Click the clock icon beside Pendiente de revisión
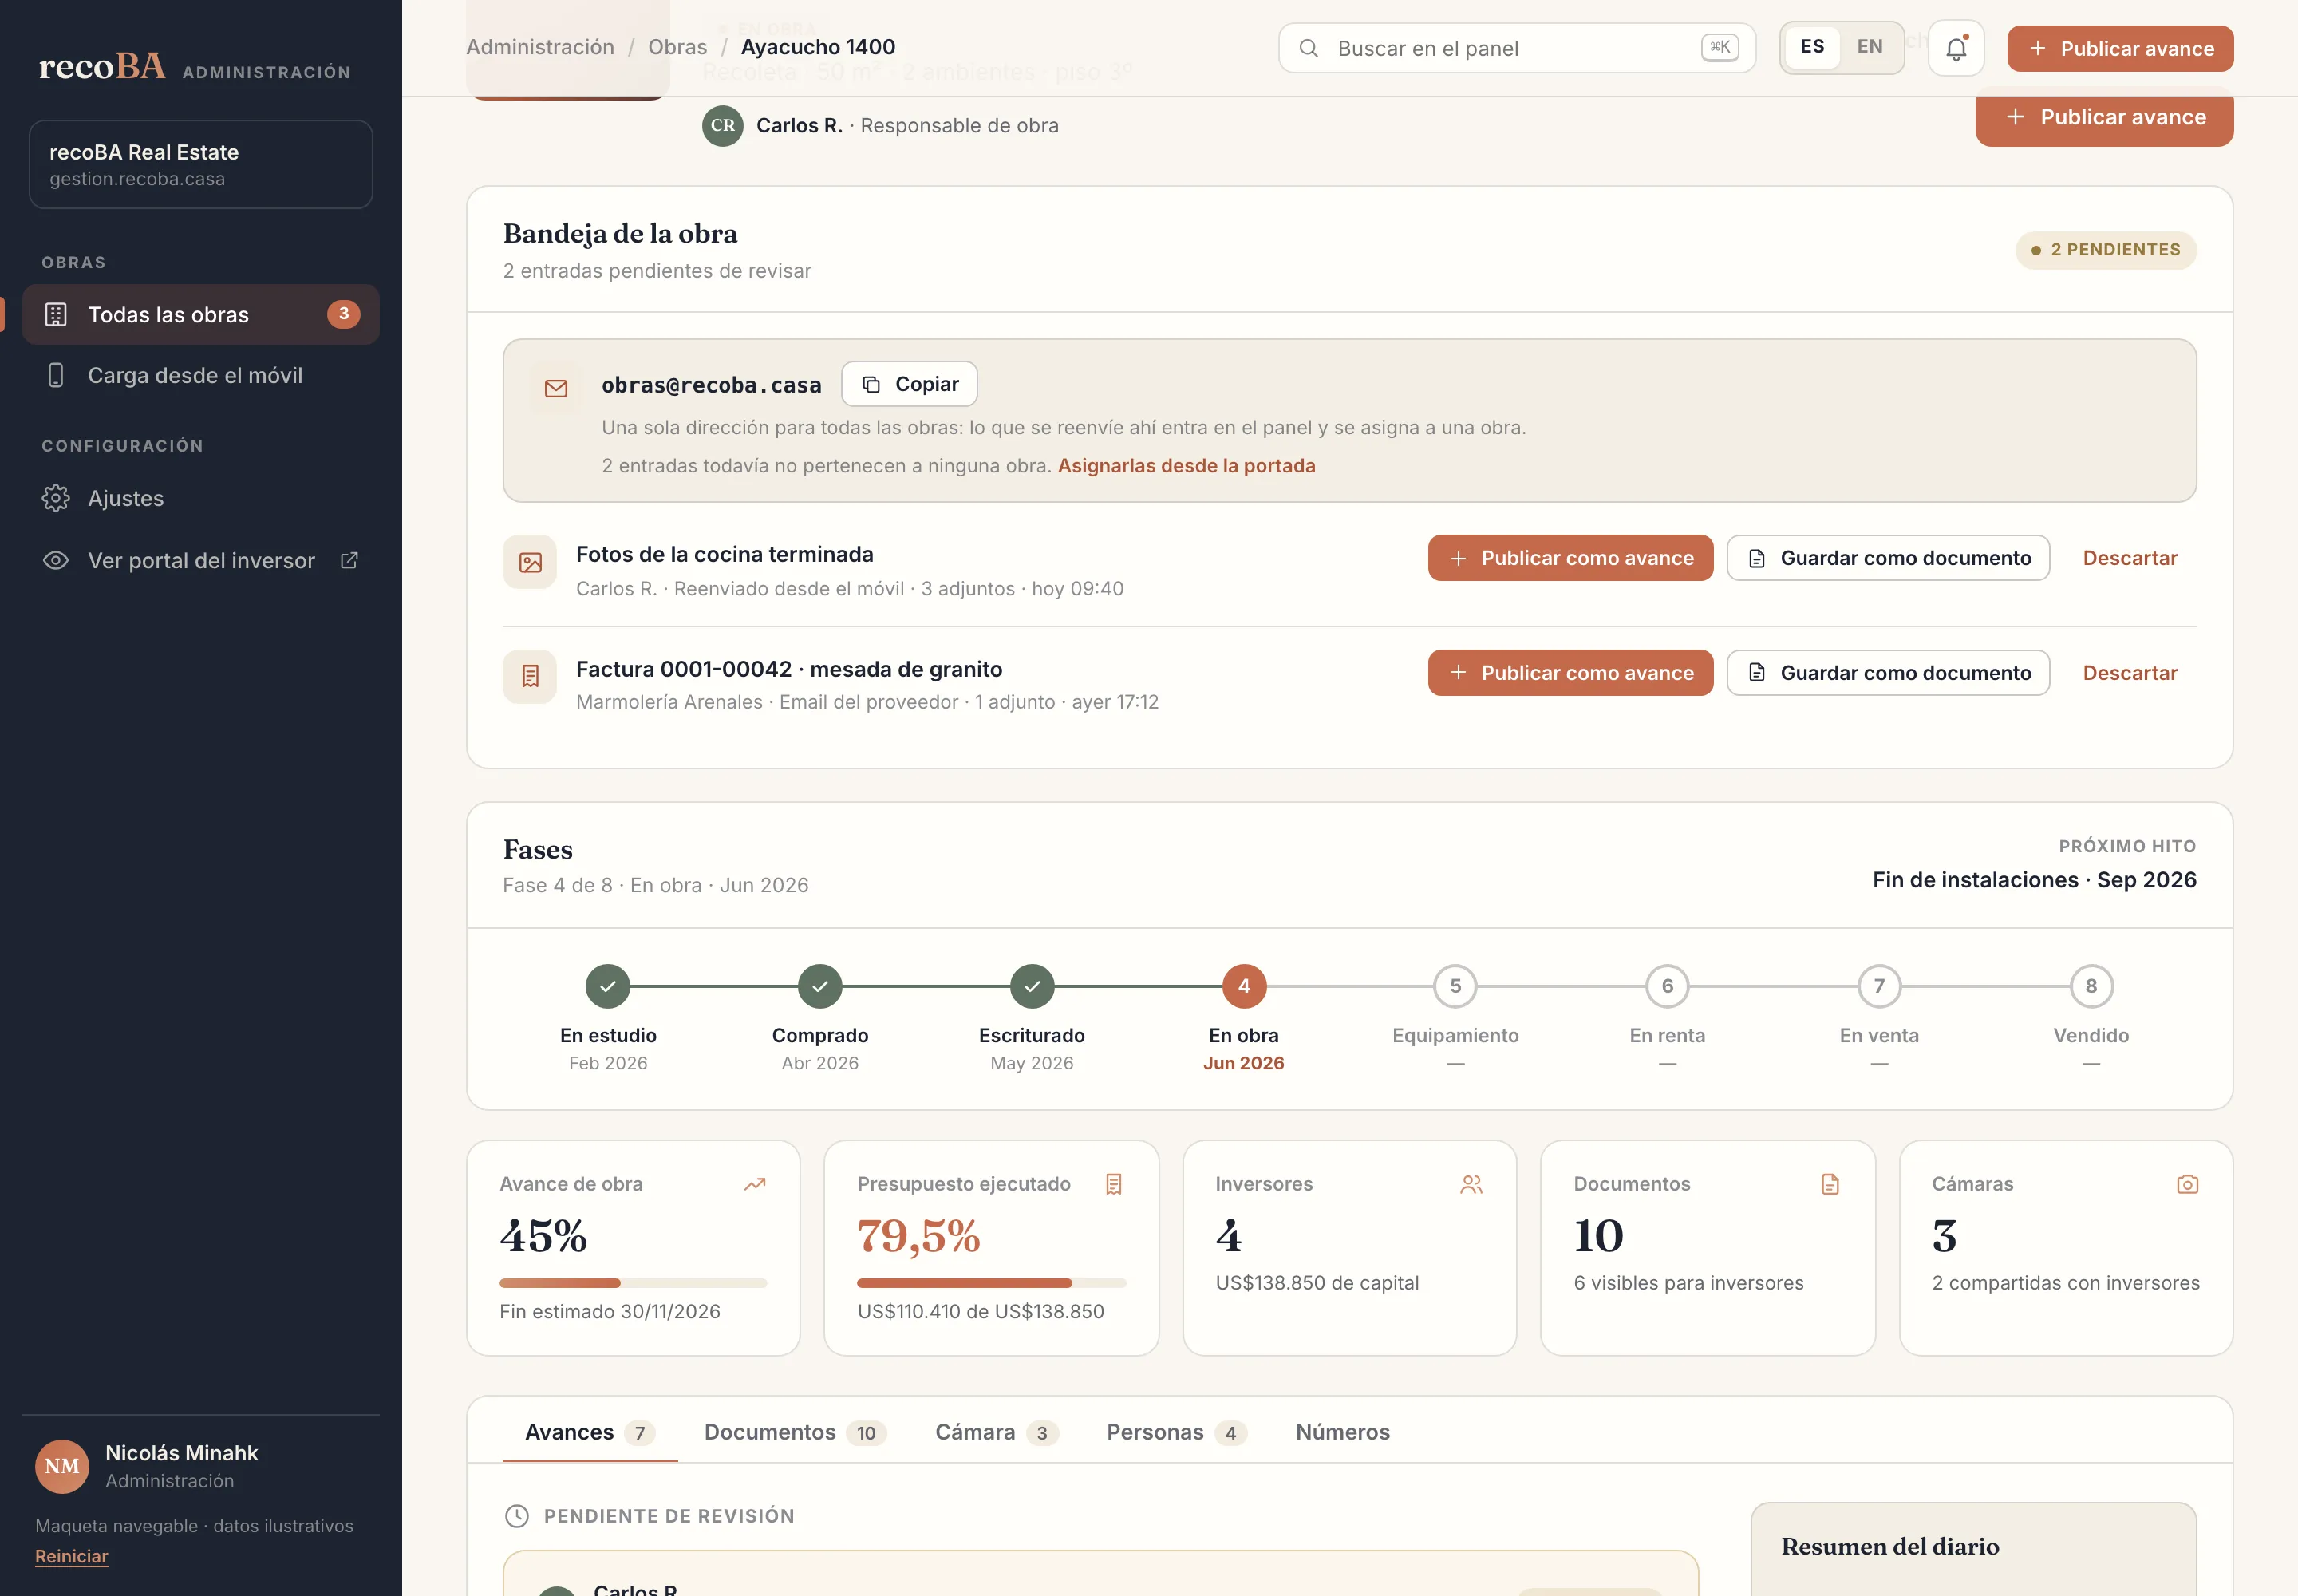Image resolution: width=2298 pixels, height=1596 pixels. (x=516, y=1516)
